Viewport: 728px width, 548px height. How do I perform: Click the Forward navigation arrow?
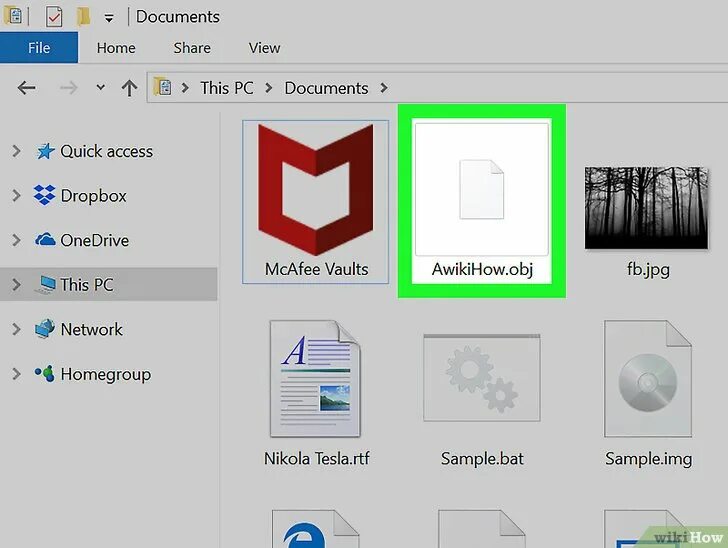point(69,88)
